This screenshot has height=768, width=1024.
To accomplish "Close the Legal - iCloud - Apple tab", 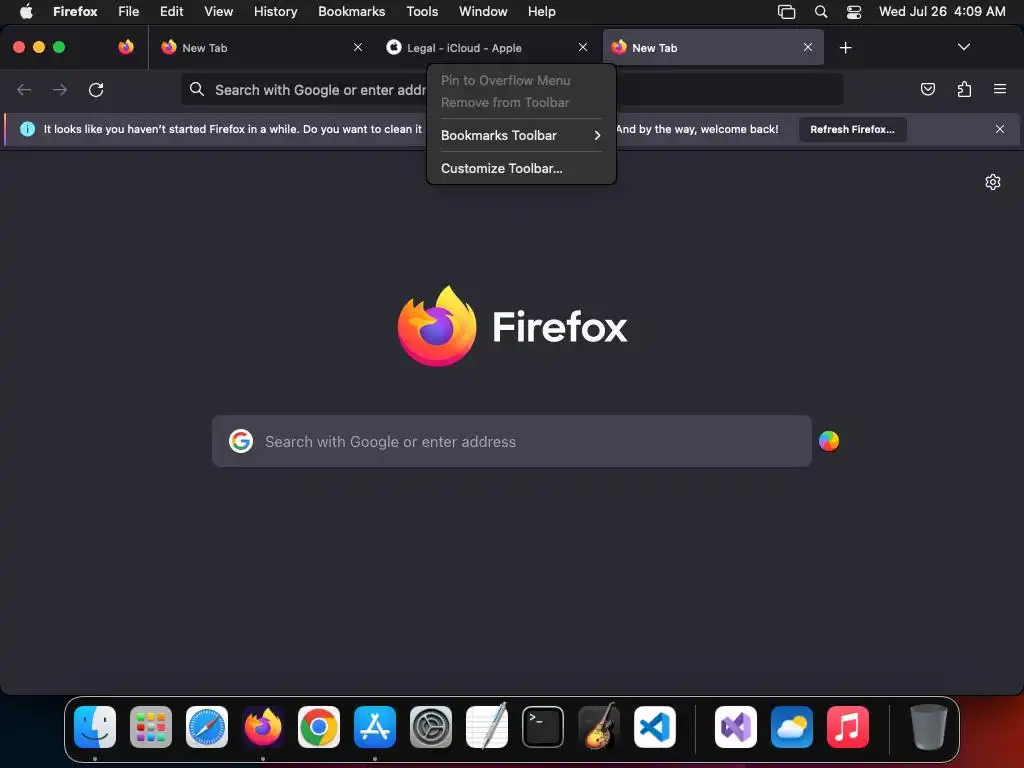I will coord(583,47).
